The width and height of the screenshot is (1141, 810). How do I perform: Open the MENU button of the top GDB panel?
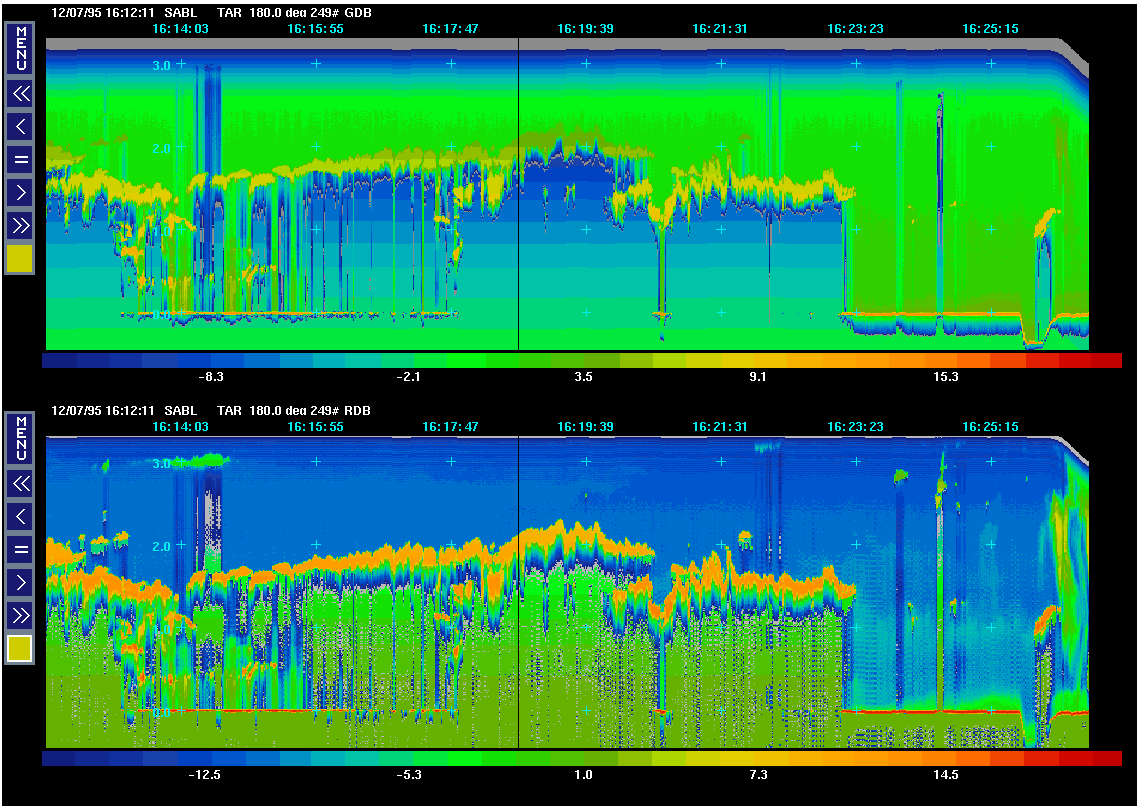pos(20,48)
